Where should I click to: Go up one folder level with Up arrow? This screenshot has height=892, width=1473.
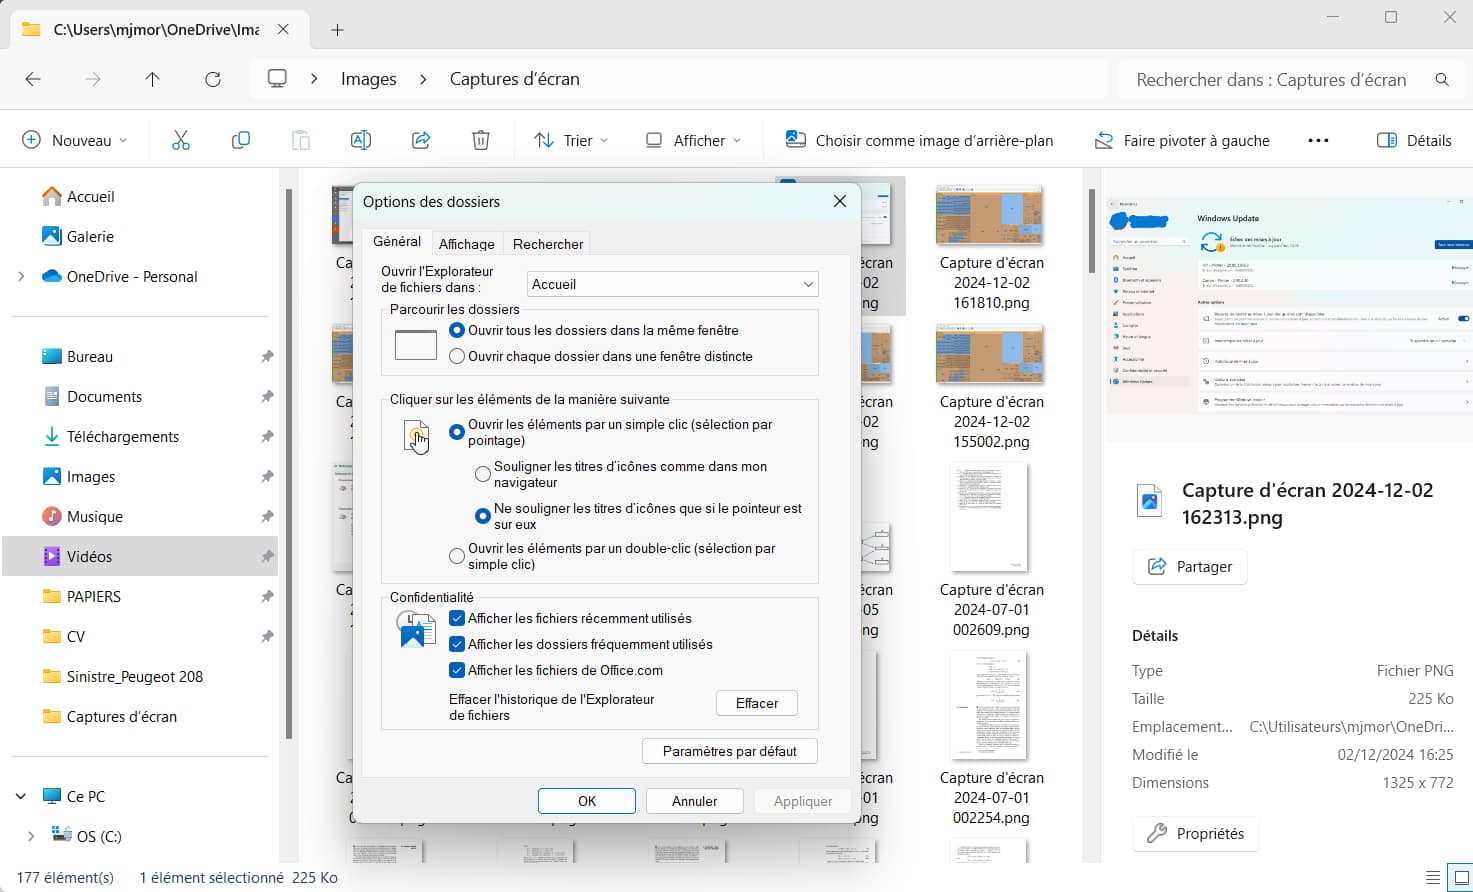click(152, 79)
